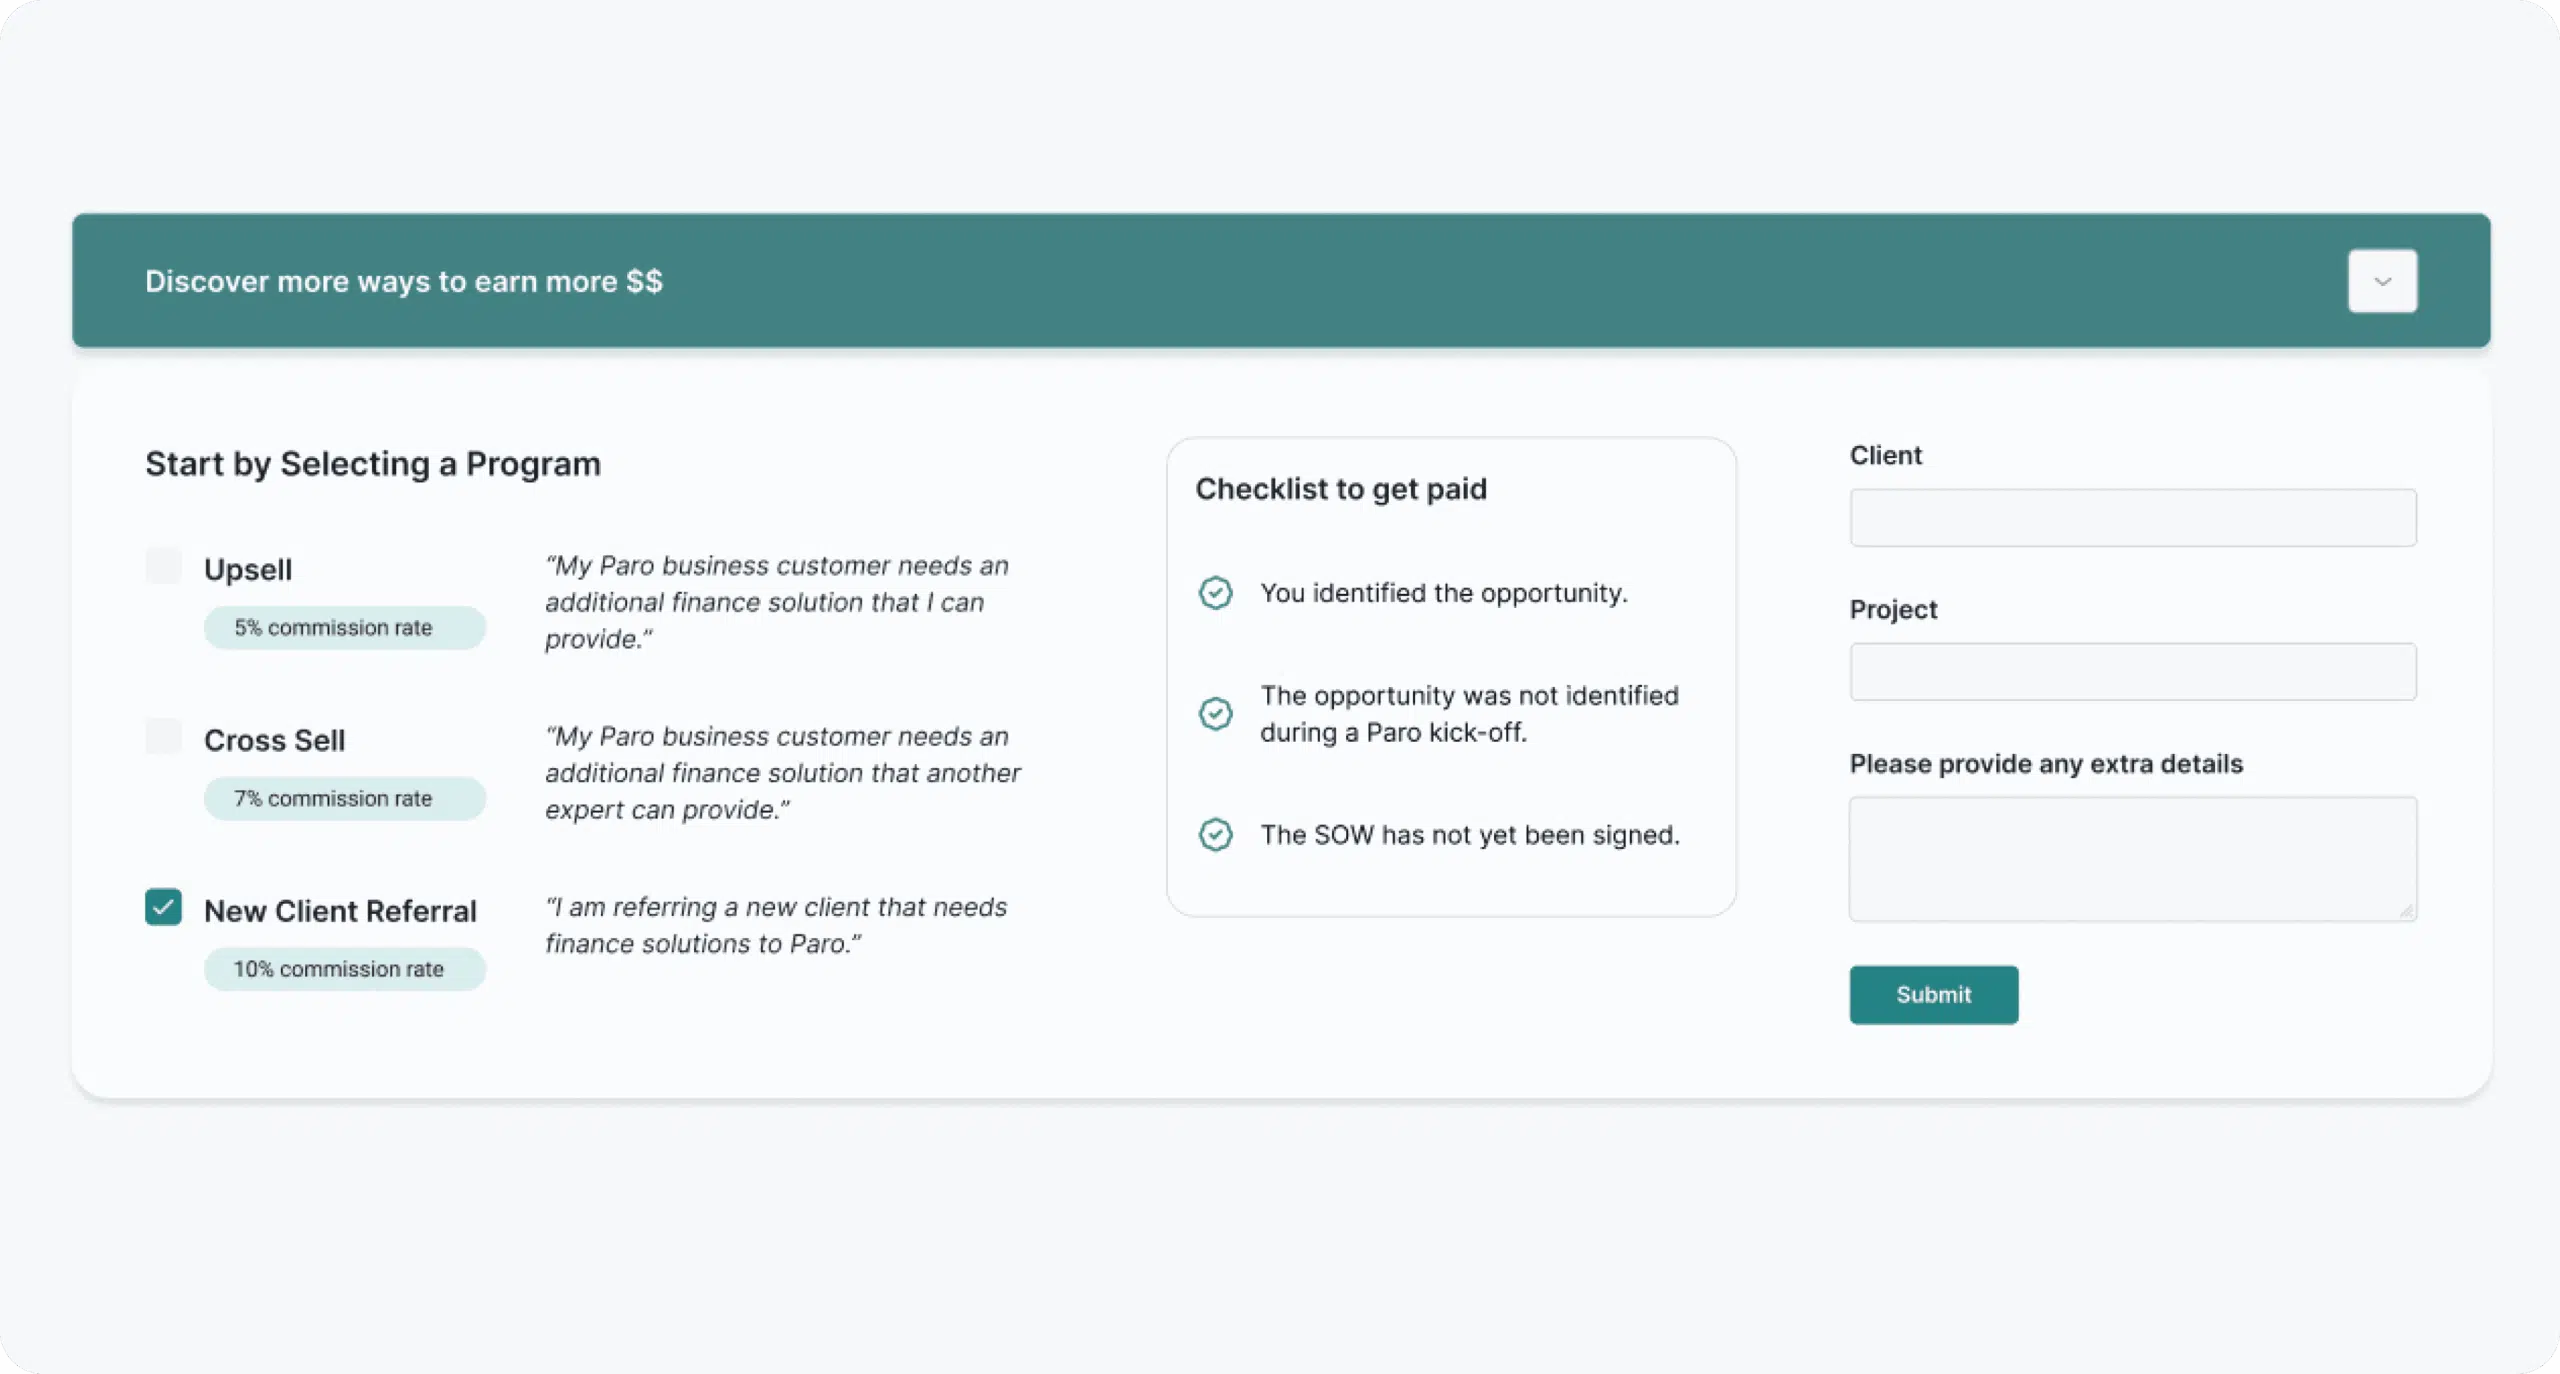Select the New Client Referral label

340,911
